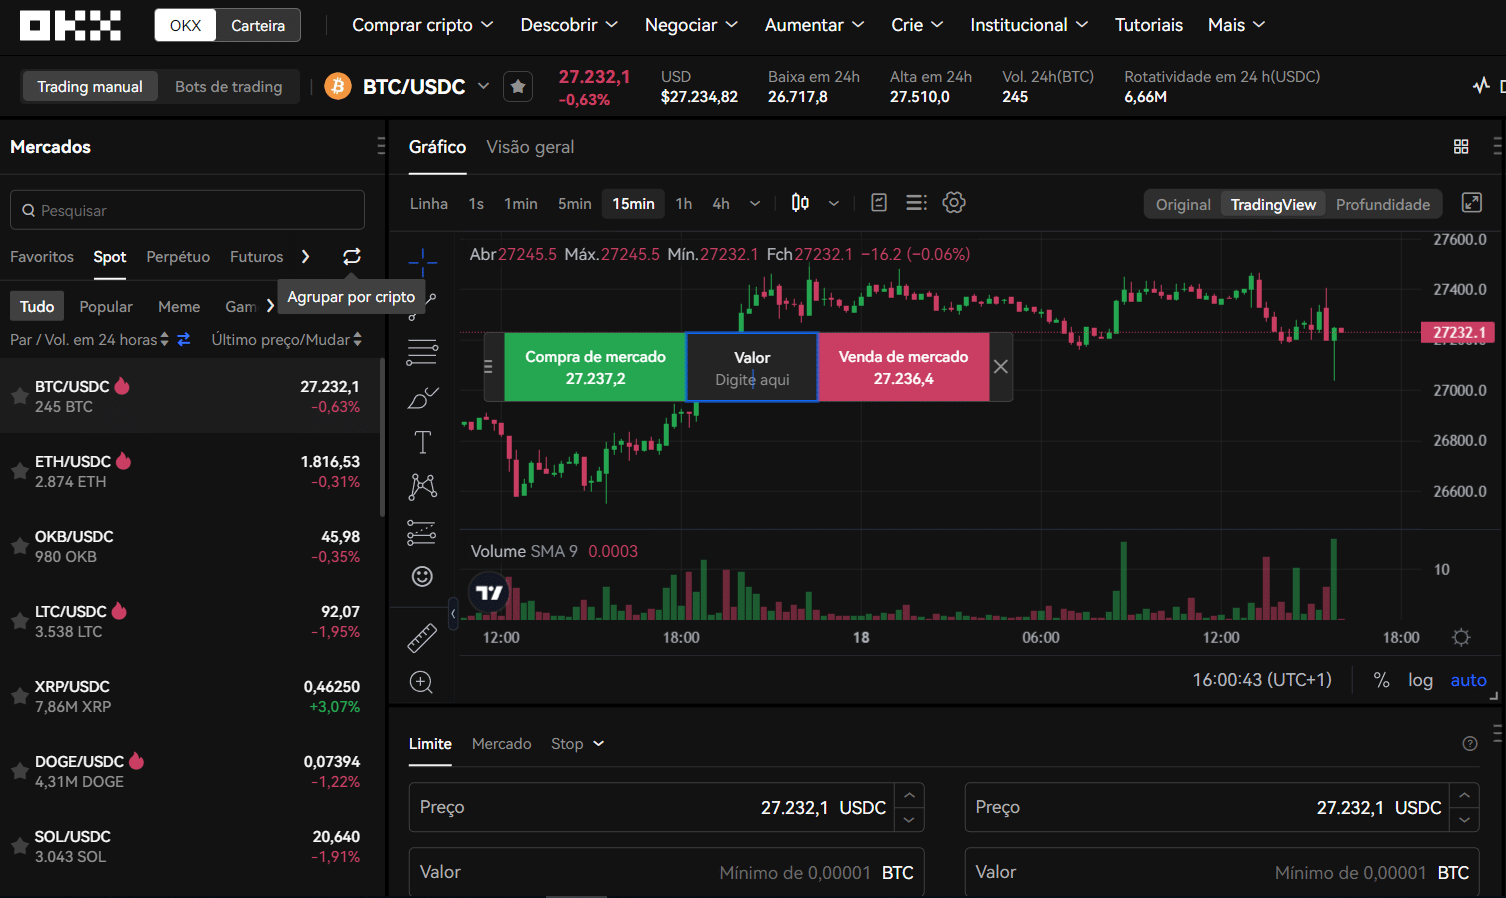Open Tutoriais menu item
Screen dimensions: 1506x898
tap(1149, 25)
